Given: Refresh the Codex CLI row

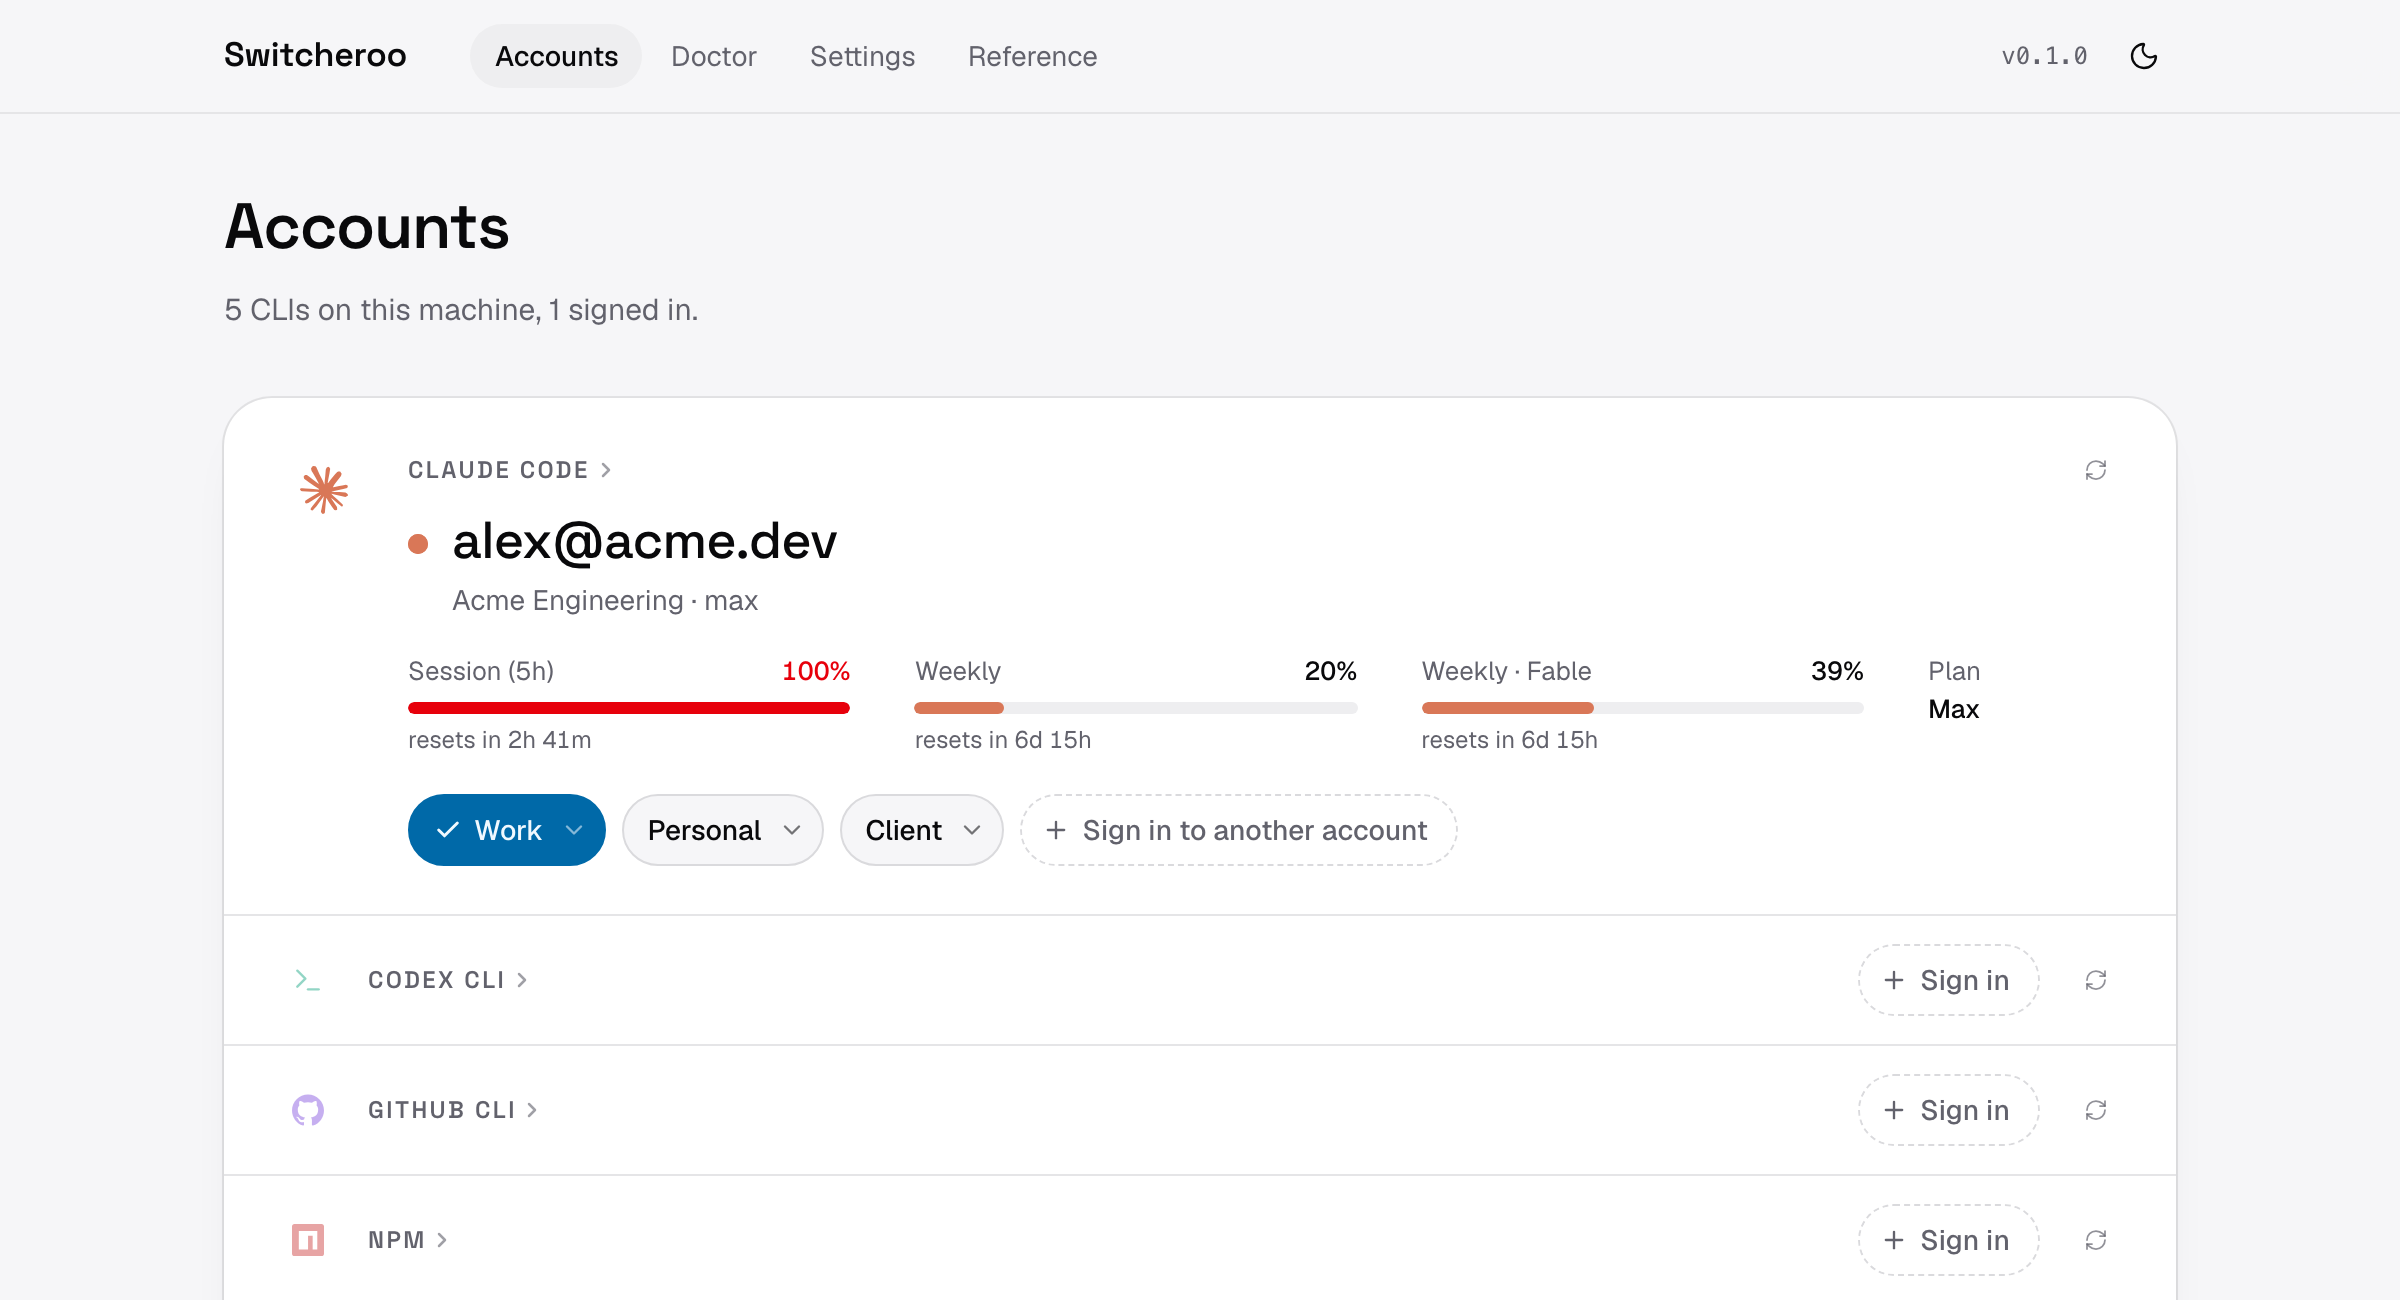Looking at the screenshot, I should click(2096, 980).
